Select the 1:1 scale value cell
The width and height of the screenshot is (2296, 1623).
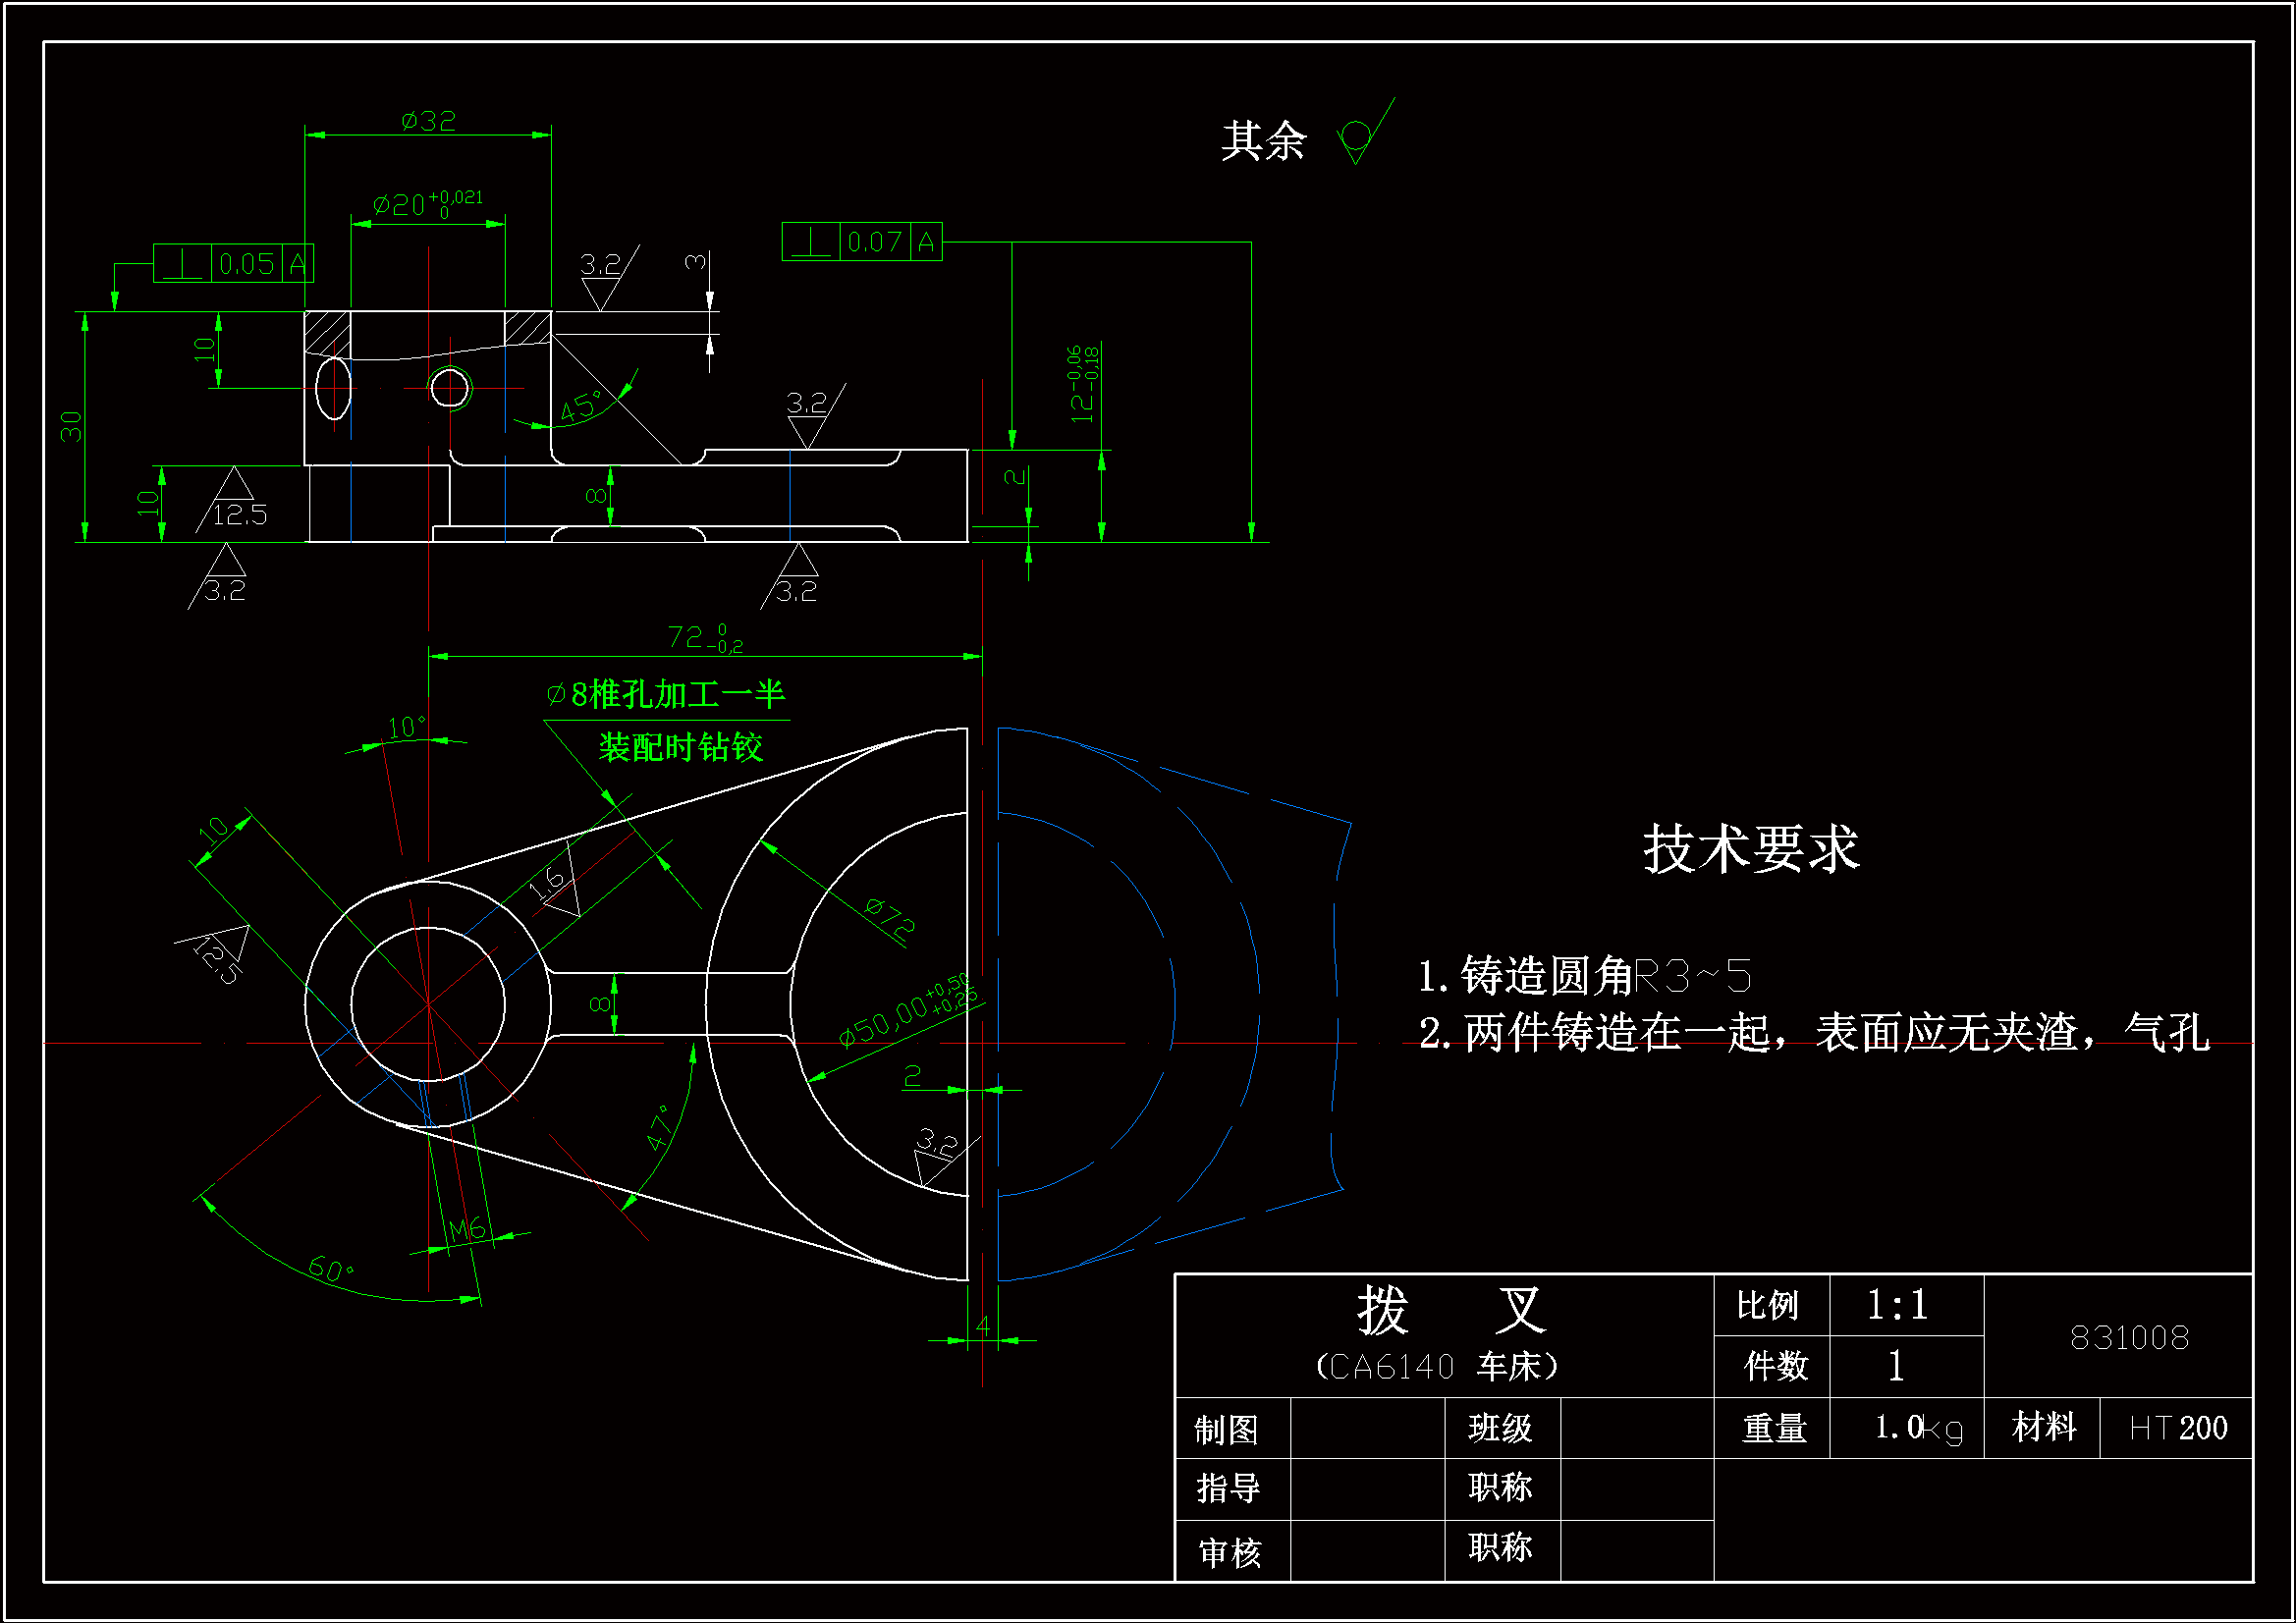[x=1896, y=1305]
